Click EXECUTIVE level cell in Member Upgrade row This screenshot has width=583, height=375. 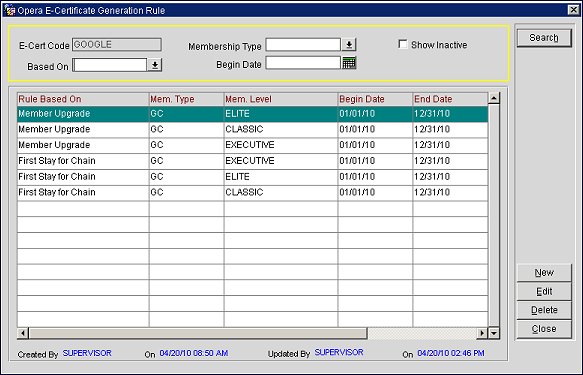[x=281, y=145]
